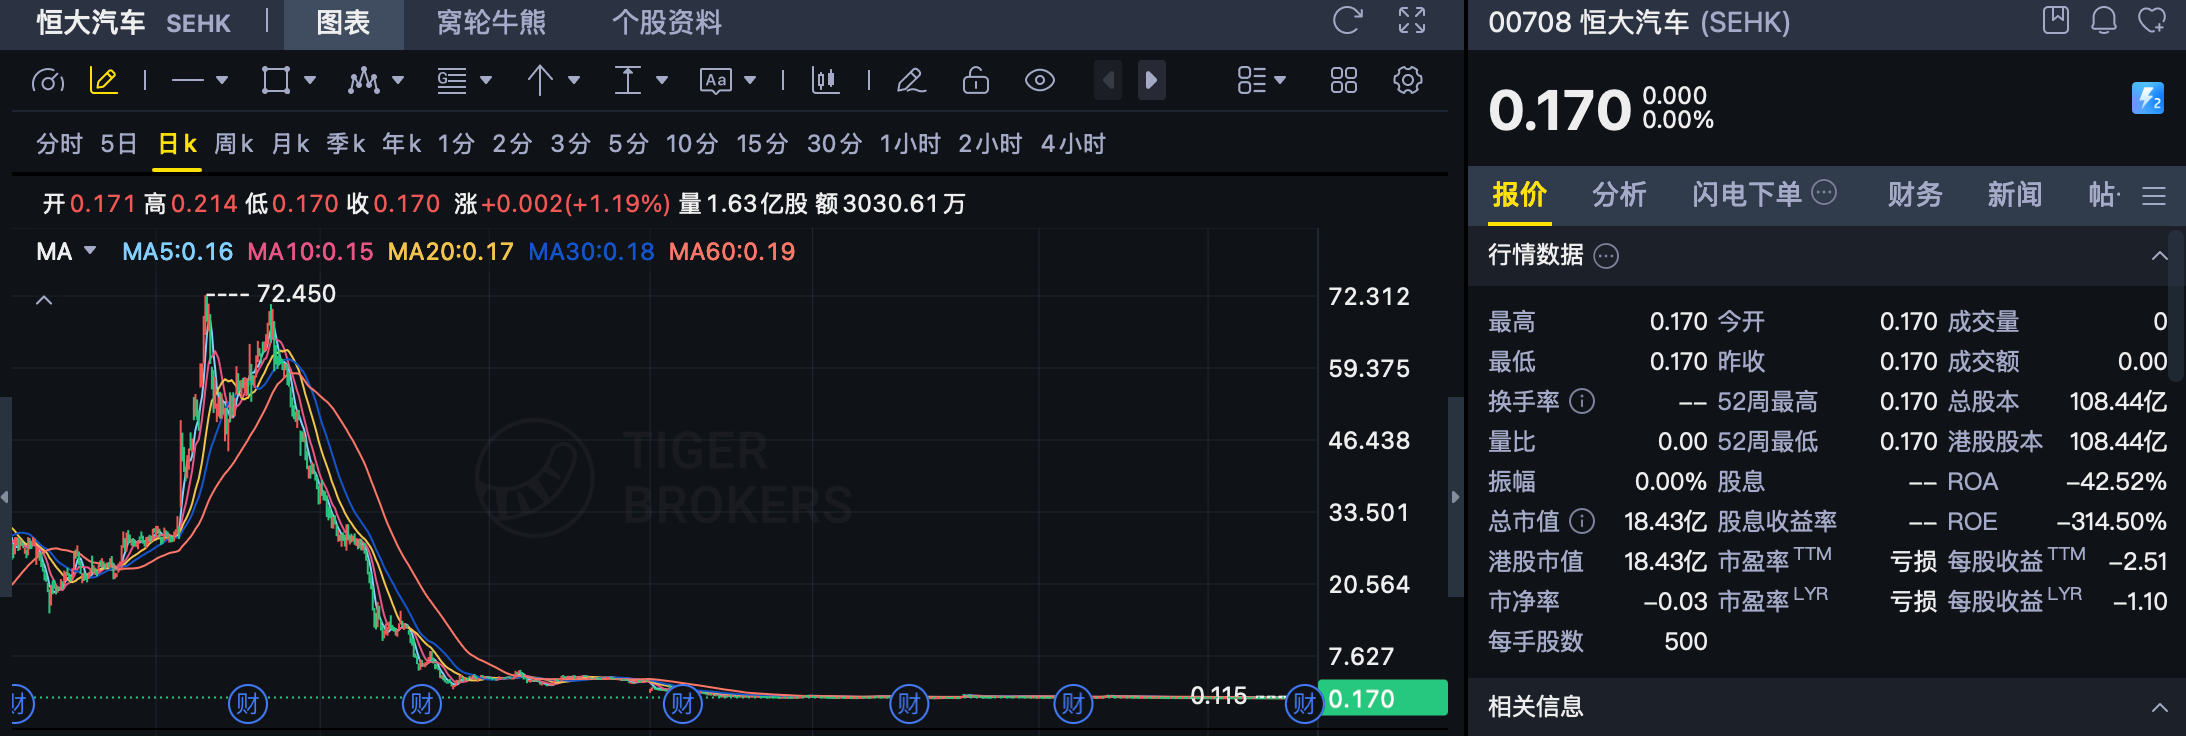Open 财务 tab

coord(1915,194)
